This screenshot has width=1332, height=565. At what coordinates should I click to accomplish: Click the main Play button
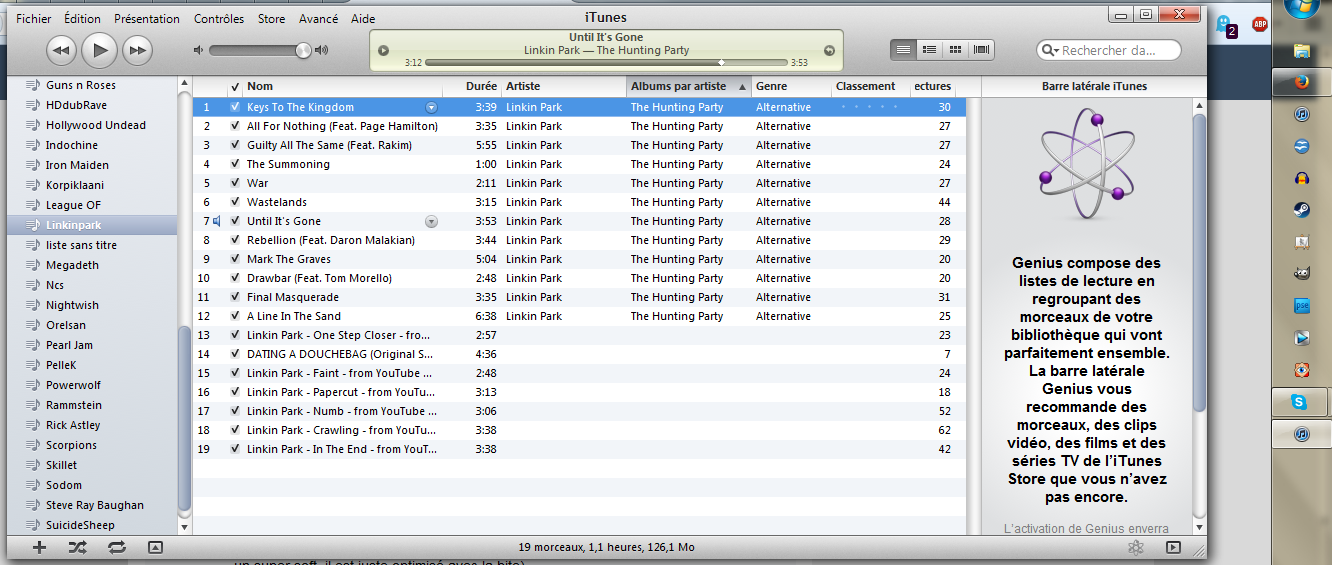click(99, 48)
